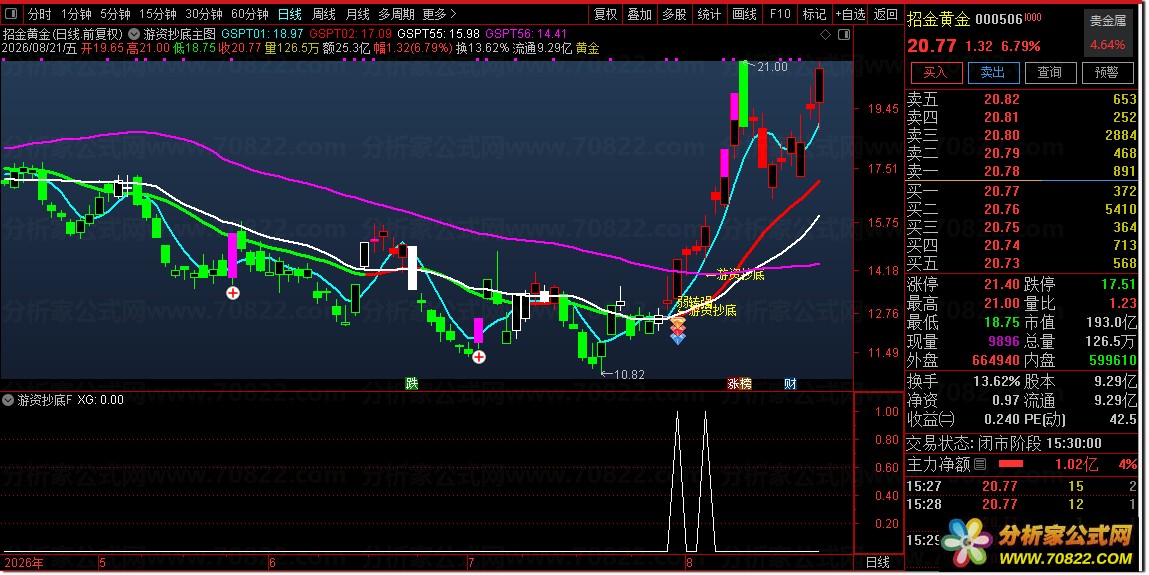Click the 交易状态 闭市阶段 status line
This screenshot has width=1149, height=575.
pos(1004,444)
